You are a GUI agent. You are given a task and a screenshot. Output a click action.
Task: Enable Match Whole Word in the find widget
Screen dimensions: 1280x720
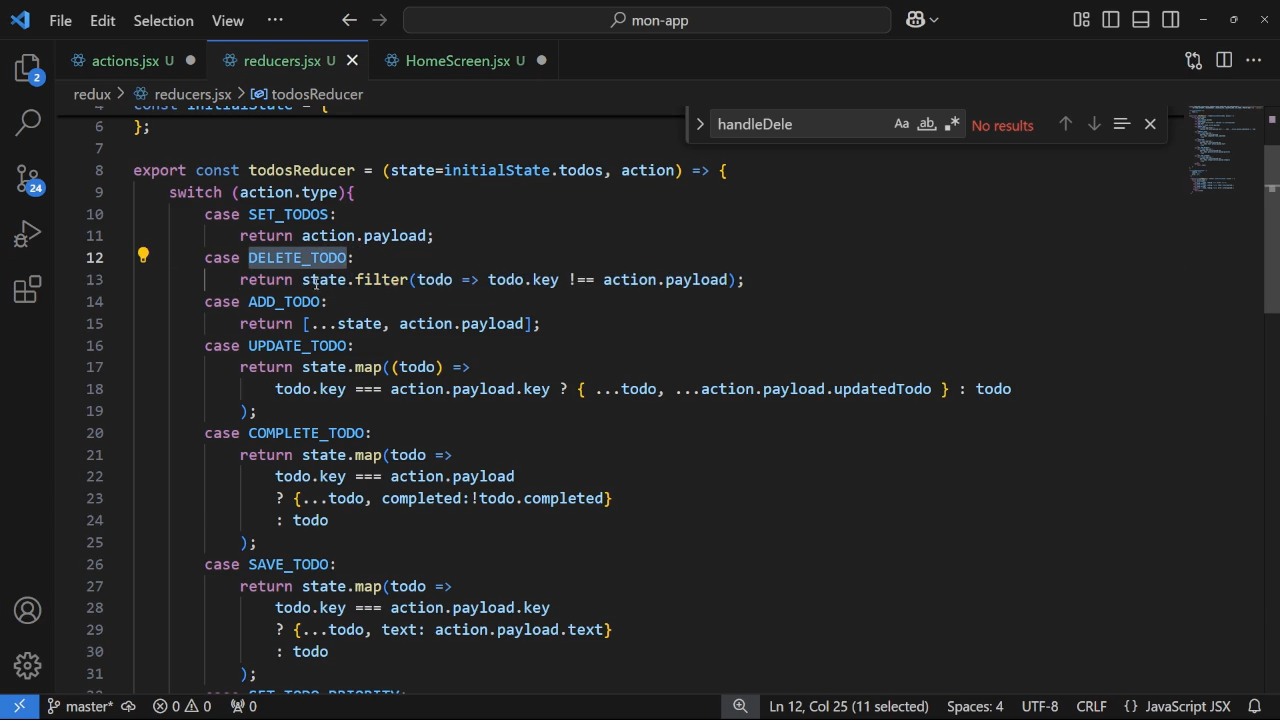[x=926, y=123]
